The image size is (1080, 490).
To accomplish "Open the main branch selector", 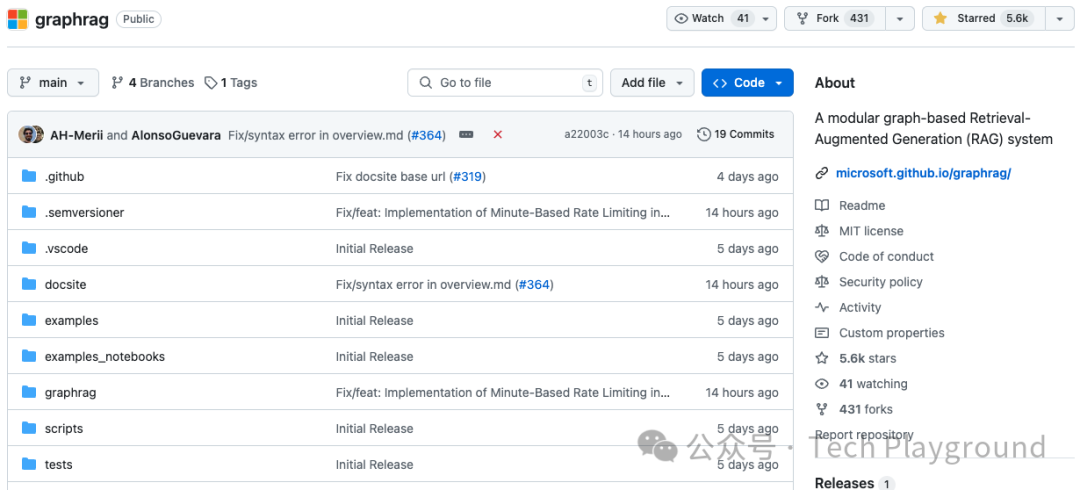I will pyautogui.click(x=53, y=83).
